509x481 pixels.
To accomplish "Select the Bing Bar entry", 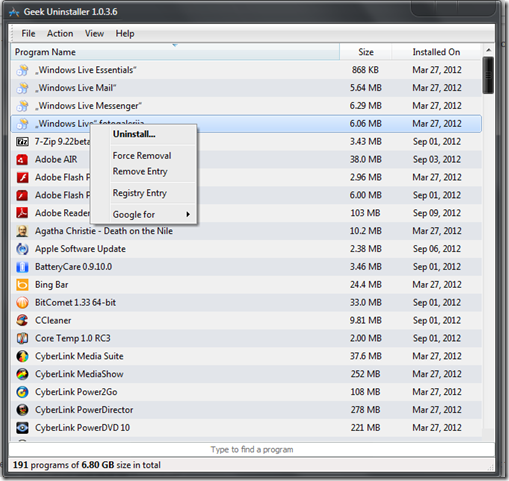I will click(x=52, y=285).
